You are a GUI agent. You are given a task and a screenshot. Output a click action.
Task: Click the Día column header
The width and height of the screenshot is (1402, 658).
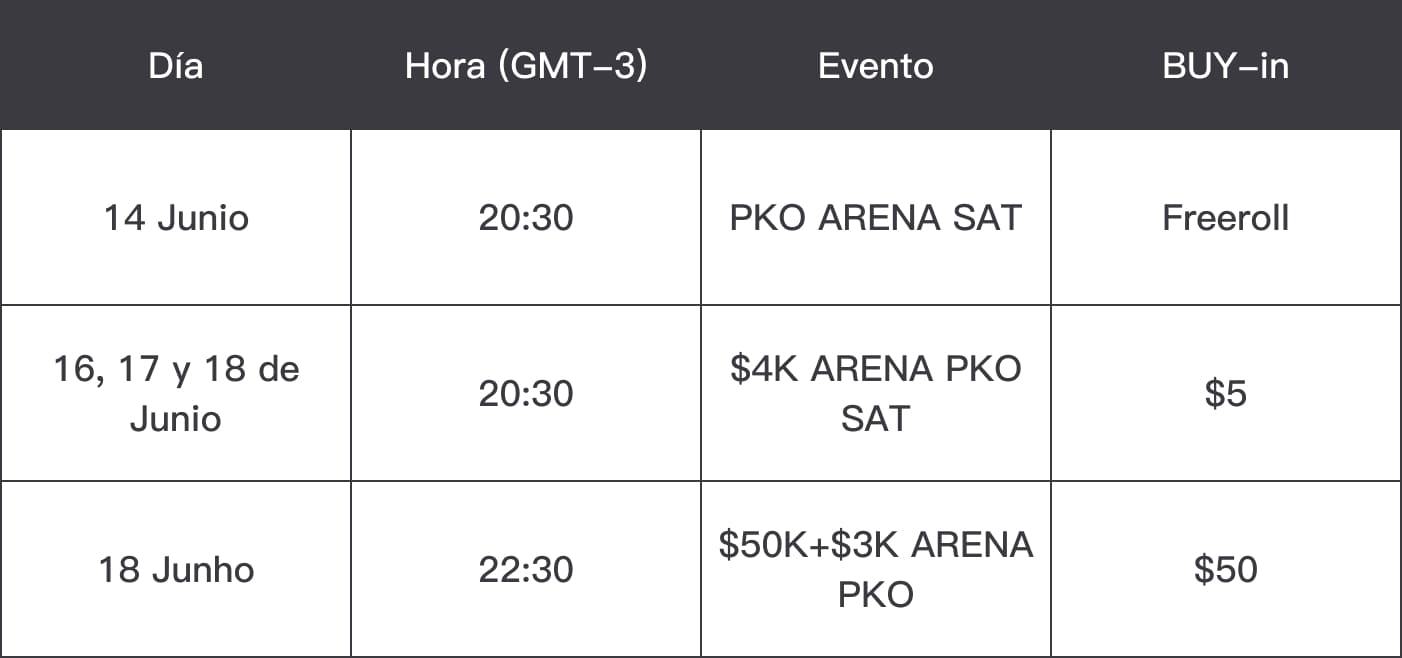coord(175,66)
